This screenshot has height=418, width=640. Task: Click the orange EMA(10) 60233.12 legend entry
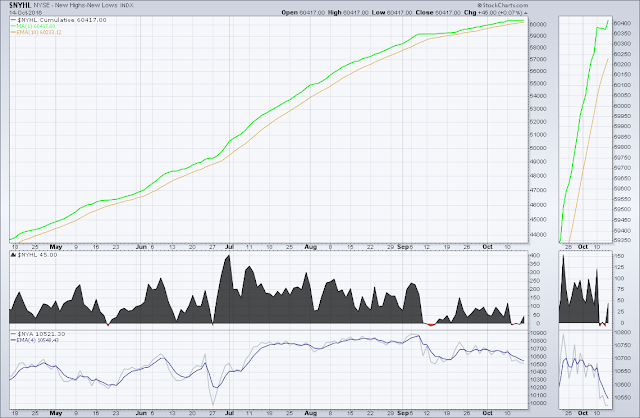click(36, 32)
